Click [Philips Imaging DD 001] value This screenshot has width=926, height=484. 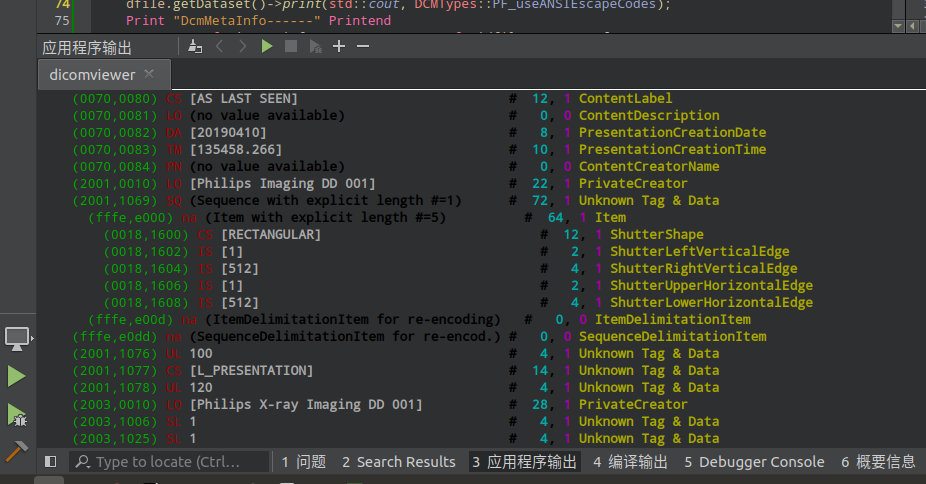point(282,184)
